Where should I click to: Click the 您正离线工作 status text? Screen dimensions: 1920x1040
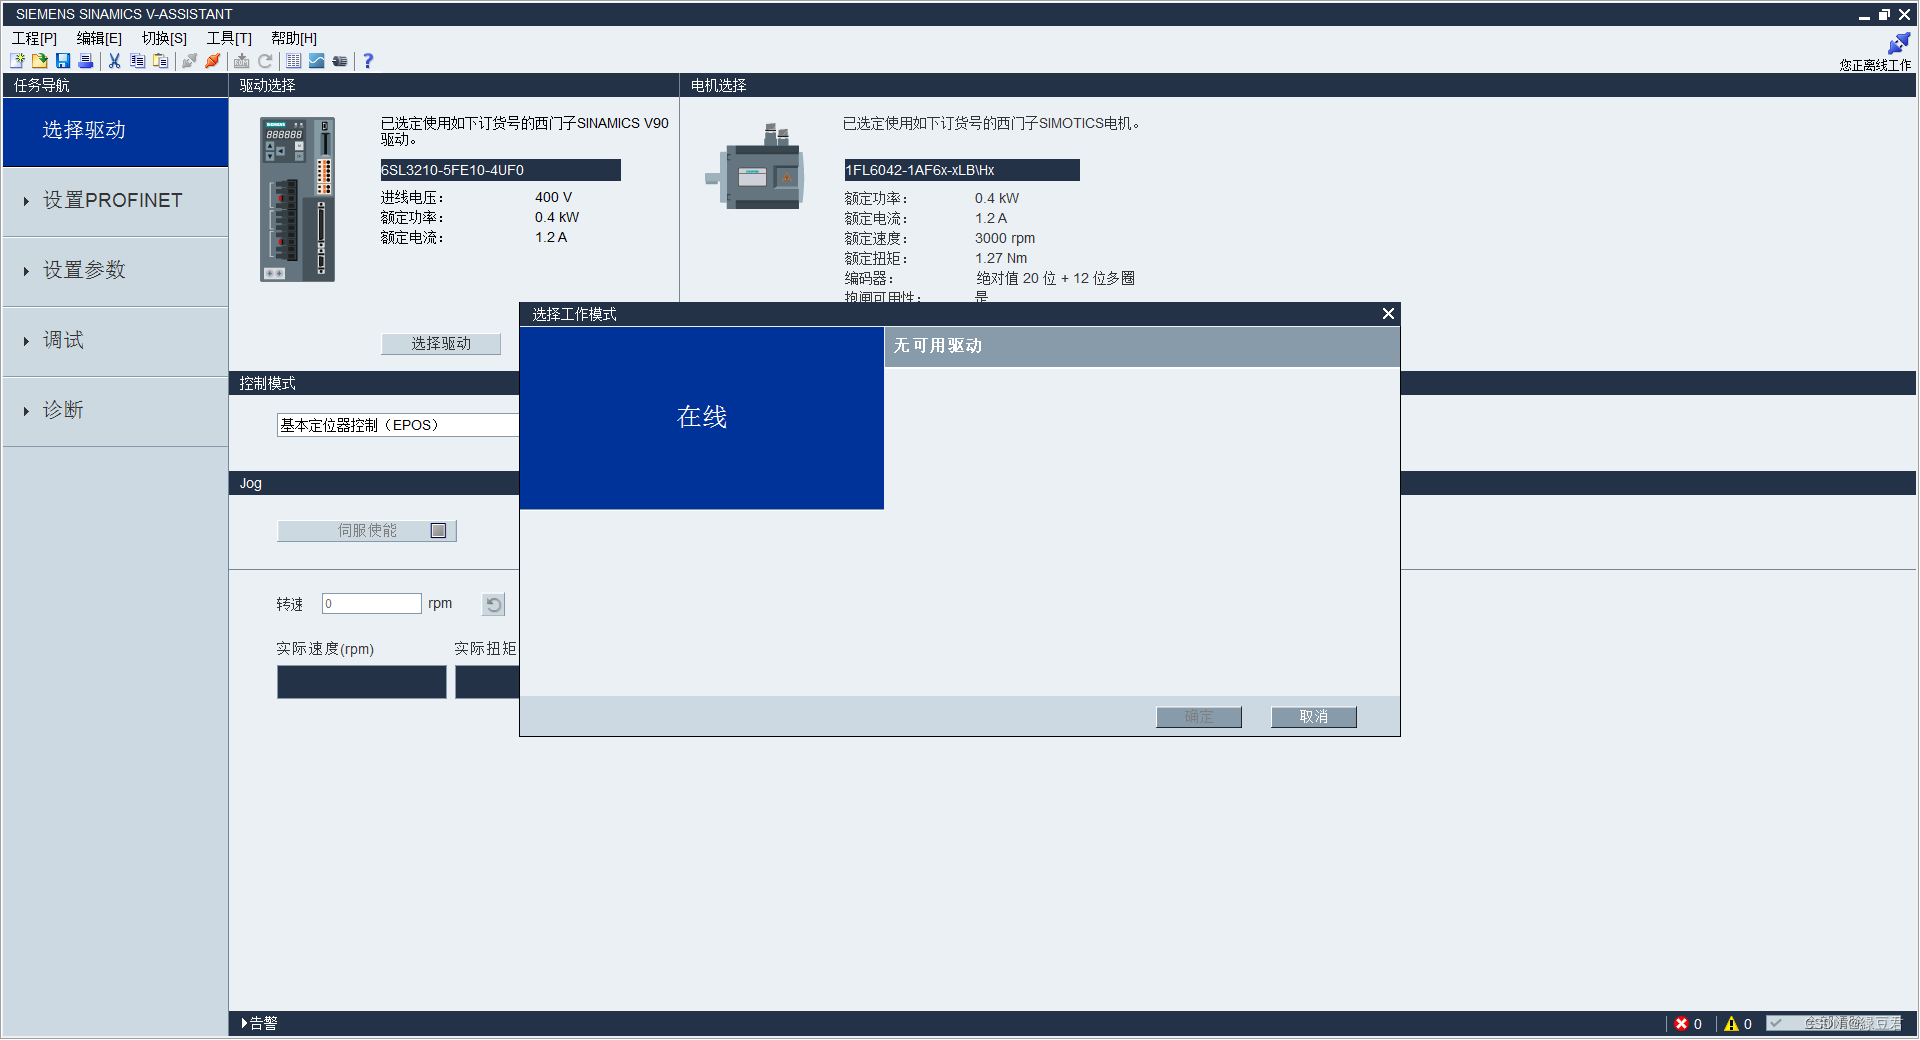point(1875,65)
